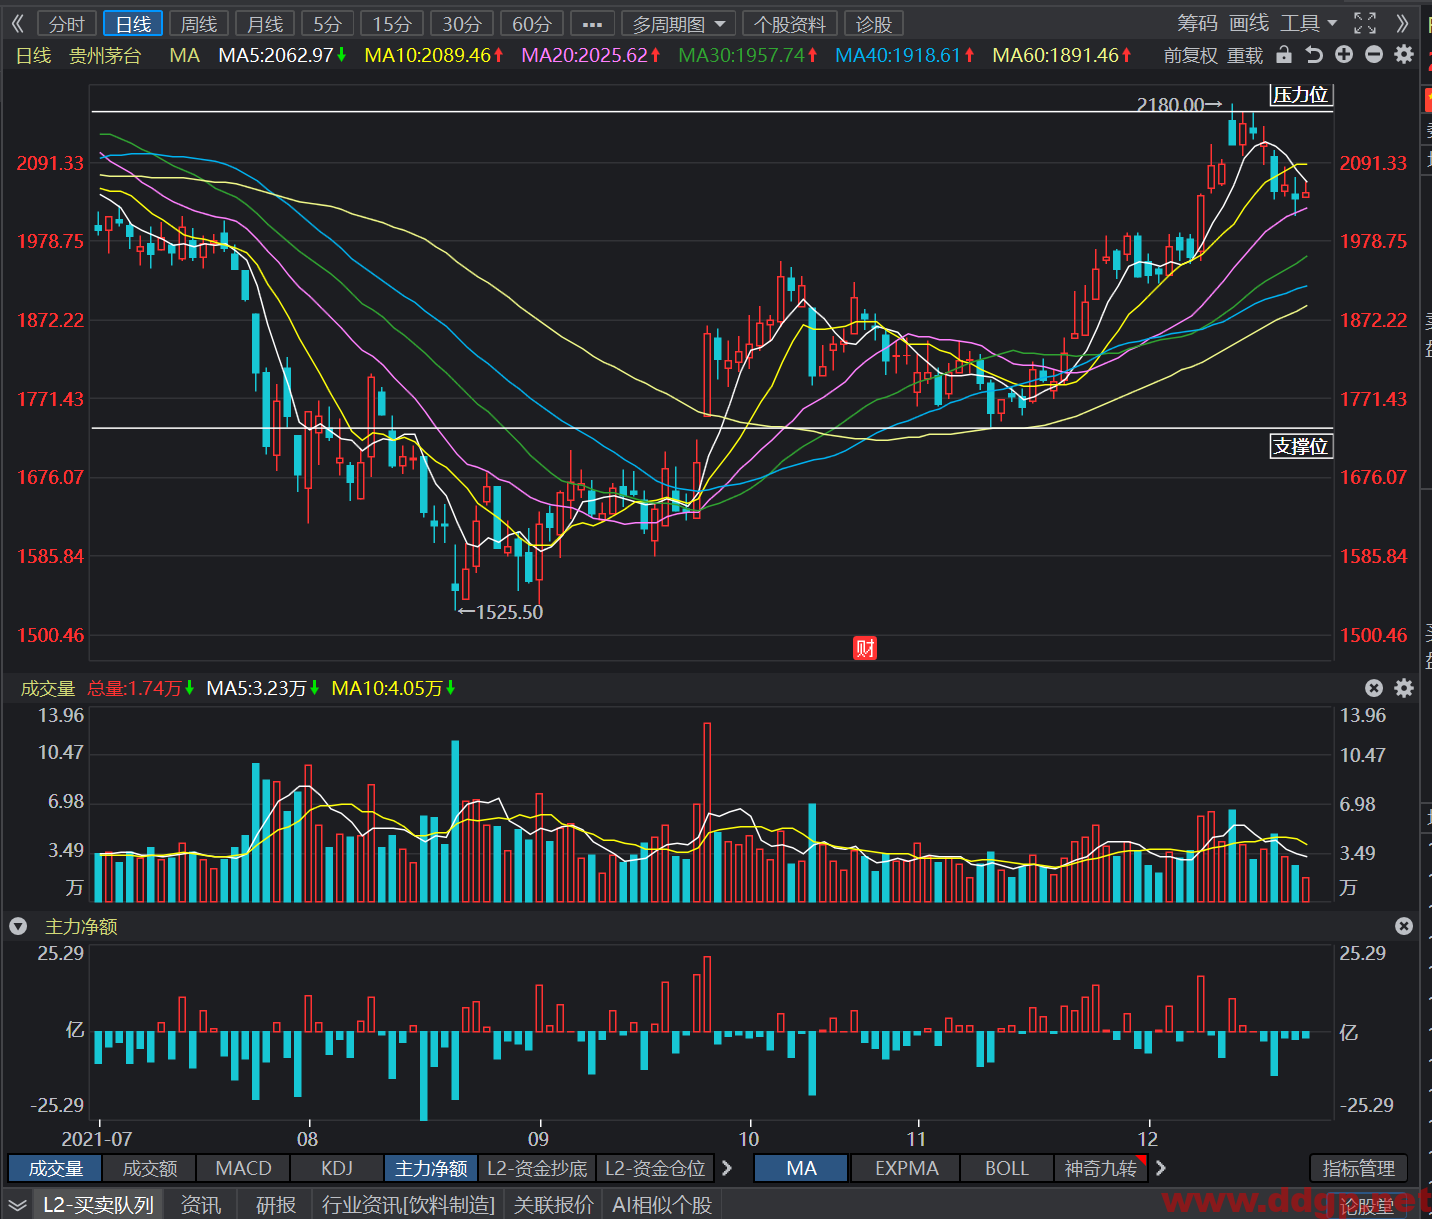The width and height of the screenshot is (1432, 1219).
Task: Expand the 工具 dropdown menu
Action: pos(1309,23)
